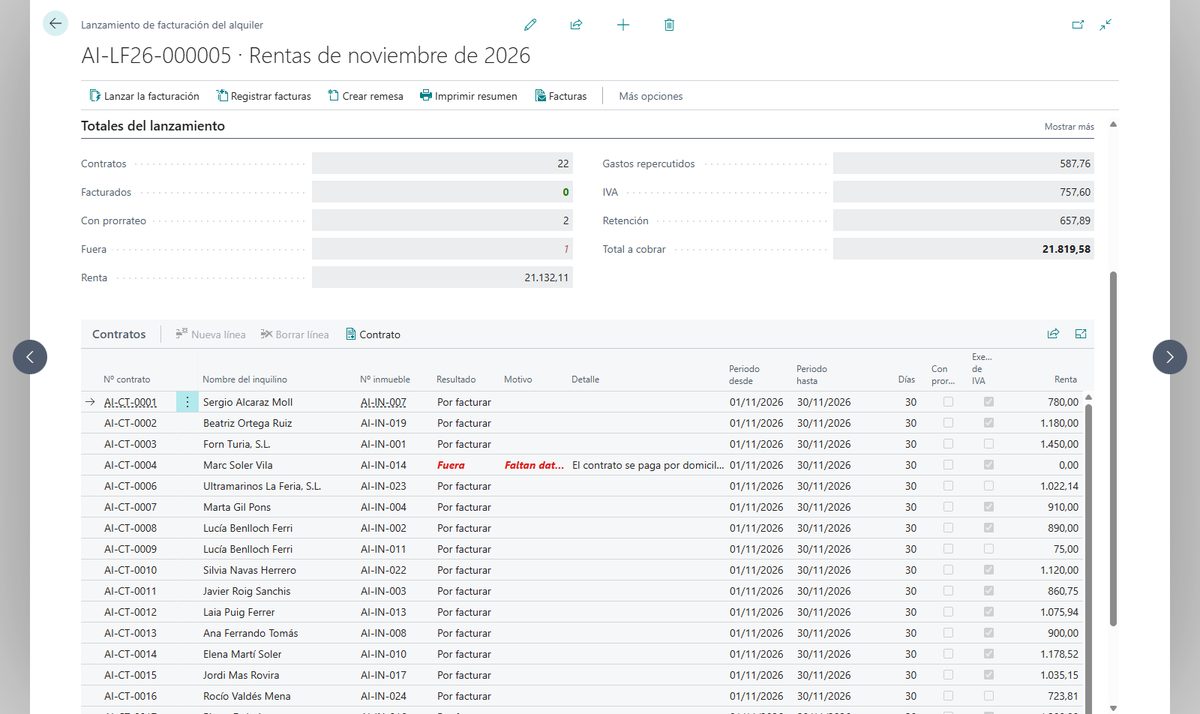Add a new record with the plus icon

pyautogui.click(x=623, y=25)
